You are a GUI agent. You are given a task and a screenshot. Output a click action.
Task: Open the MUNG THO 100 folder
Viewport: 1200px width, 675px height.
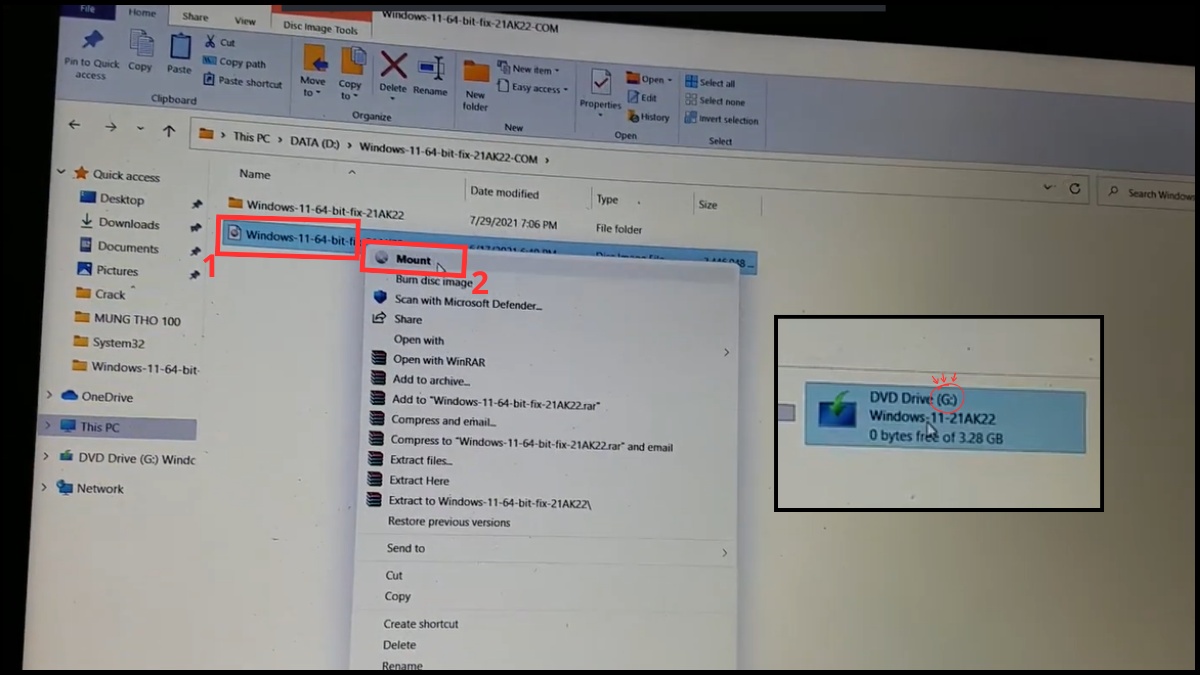click(x=137, y=320)
